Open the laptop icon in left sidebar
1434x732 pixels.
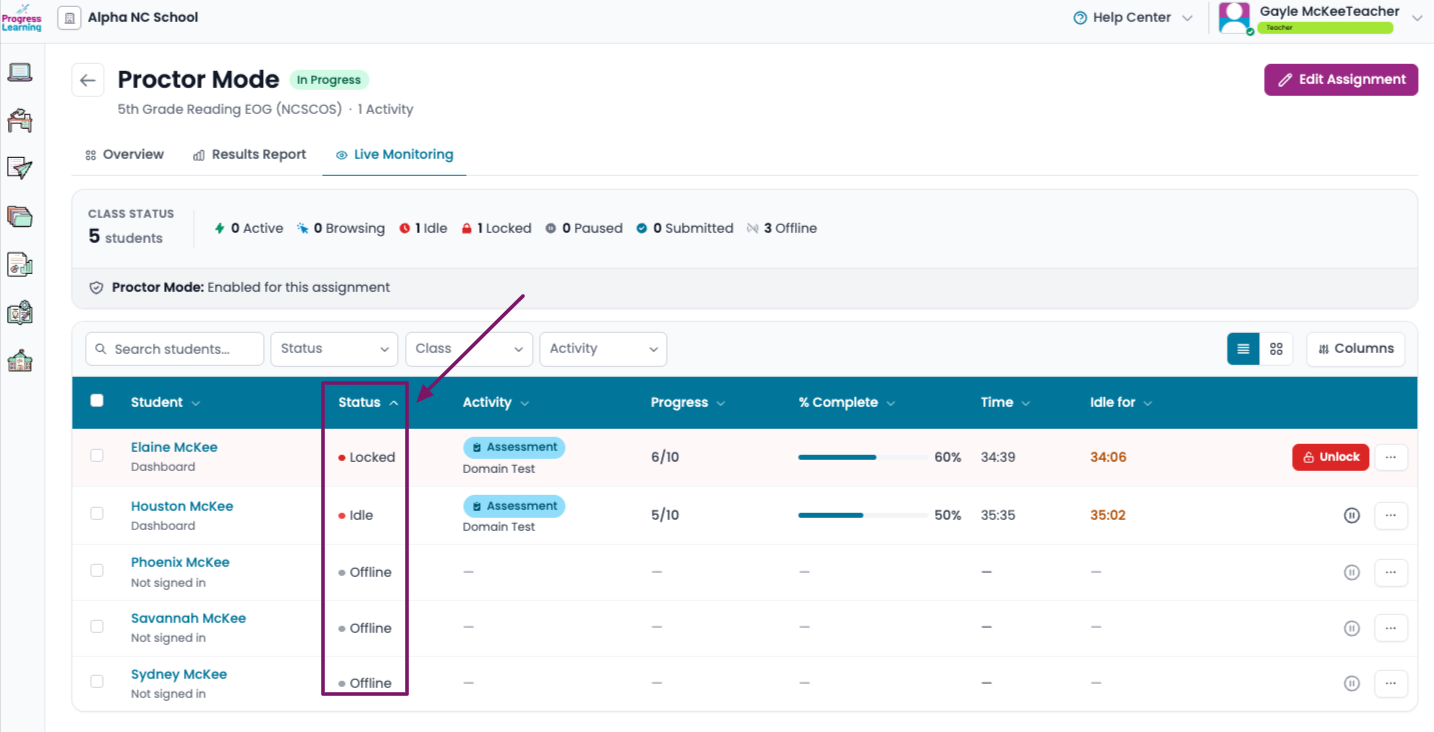coord(20,72)
